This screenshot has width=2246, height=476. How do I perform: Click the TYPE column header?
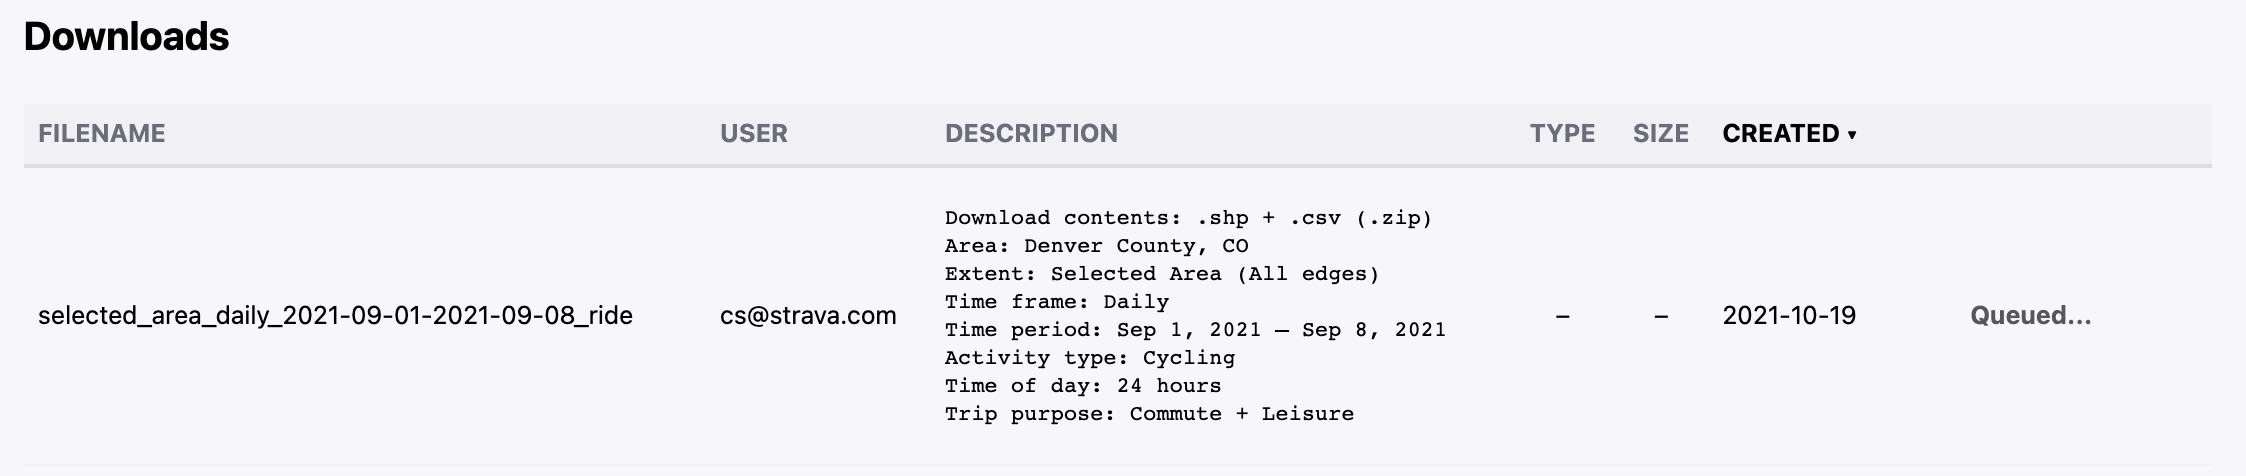[1562, 133]
